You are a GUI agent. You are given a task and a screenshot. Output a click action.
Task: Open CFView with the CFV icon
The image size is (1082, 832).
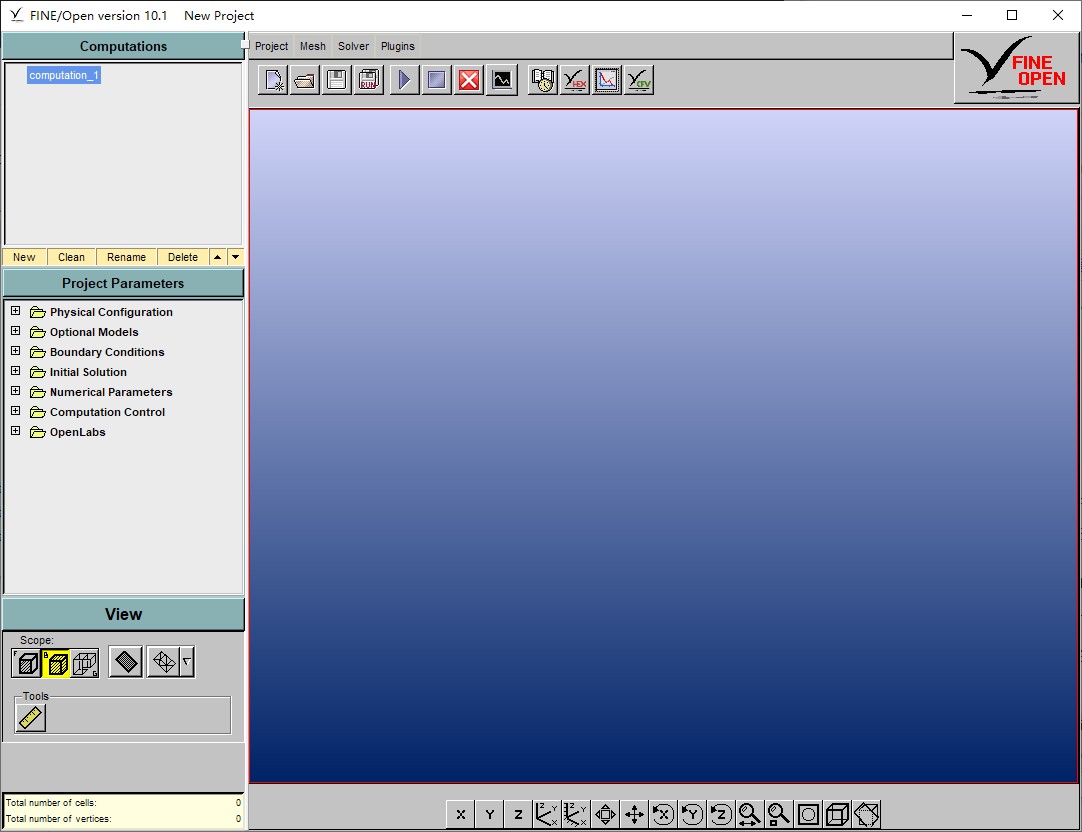pyautogui.click(x=639, y=80)
